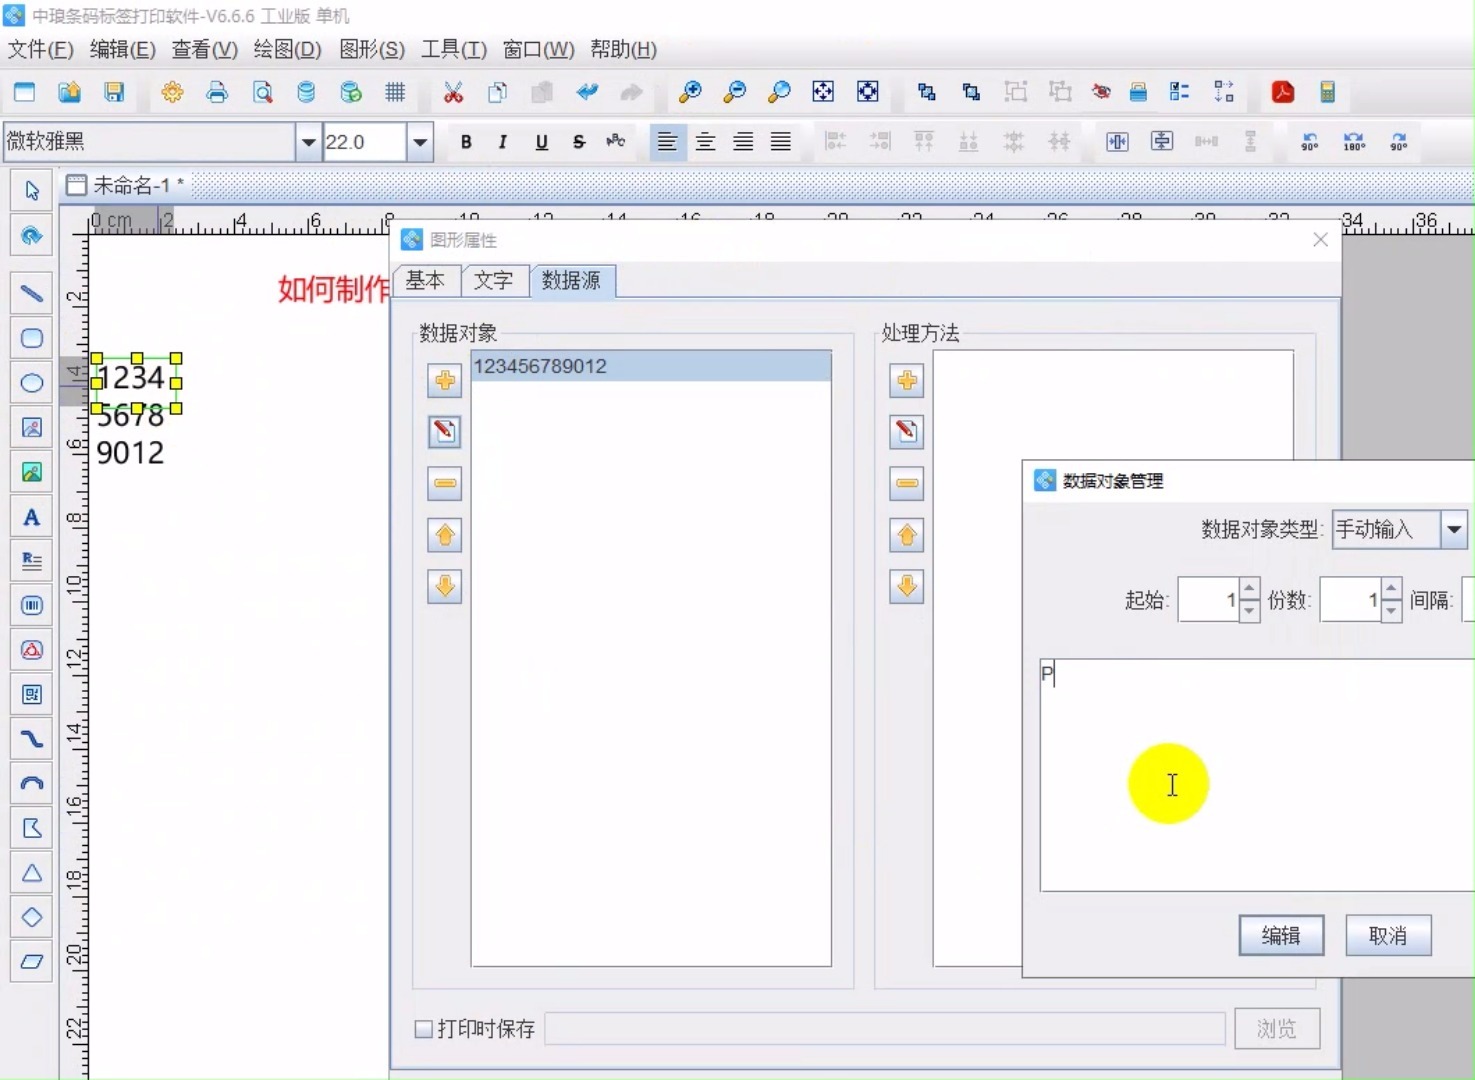
Task: Open the 编辑(E) menu
Action: pyautogui.click(x=122, y=49)
